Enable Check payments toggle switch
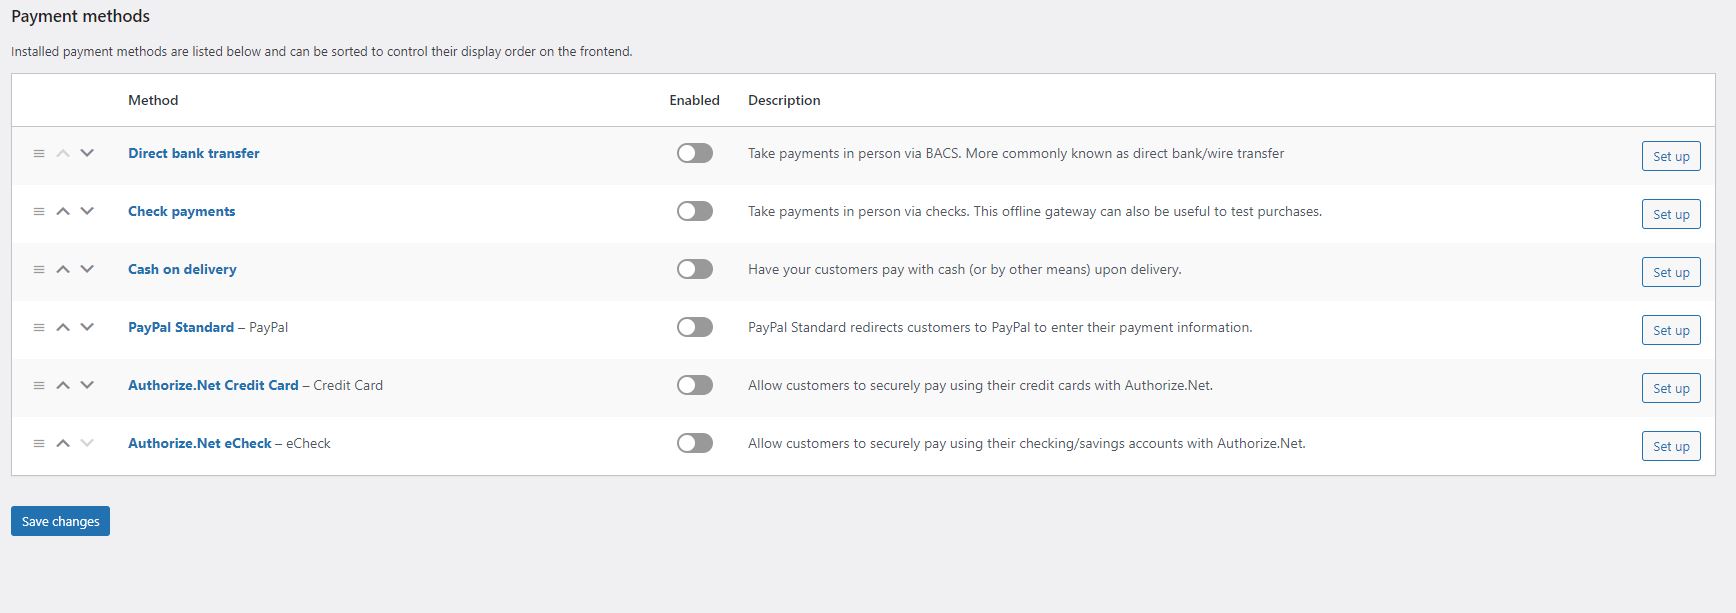 (x=694, y=212)
